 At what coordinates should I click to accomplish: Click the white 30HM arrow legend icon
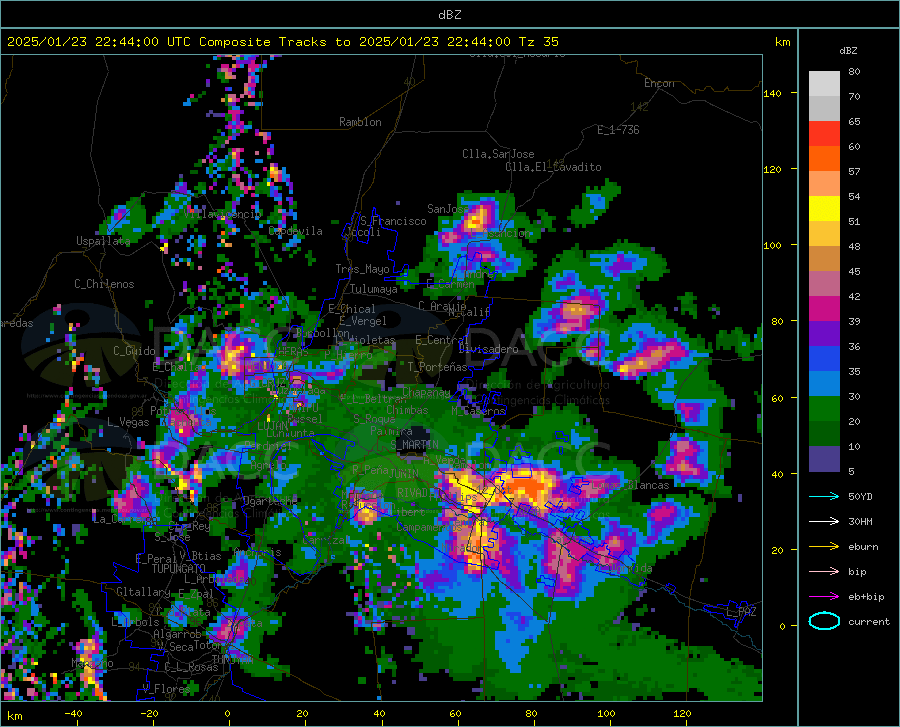click(824, 521)
